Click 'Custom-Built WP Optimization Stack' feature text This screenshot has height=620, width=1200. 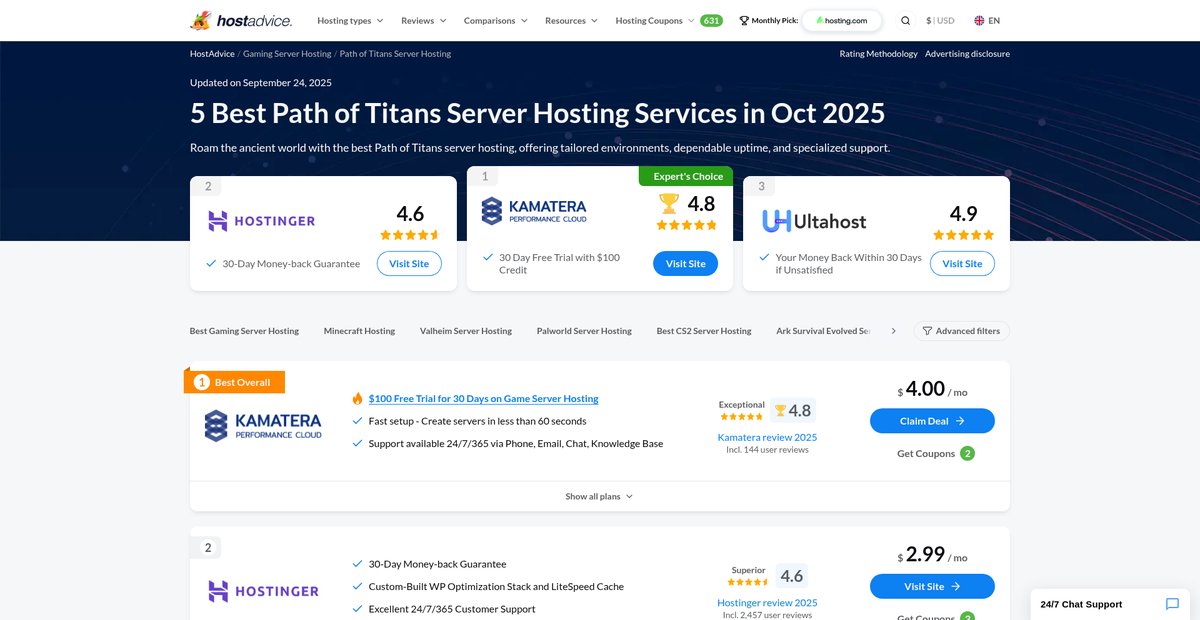(496, 586)
